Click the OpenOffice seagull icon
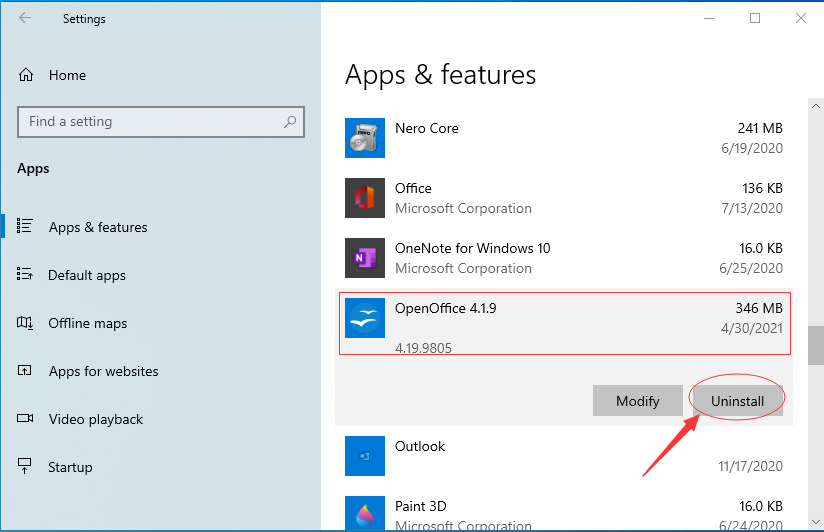The image size is (824, 532). 365,318
